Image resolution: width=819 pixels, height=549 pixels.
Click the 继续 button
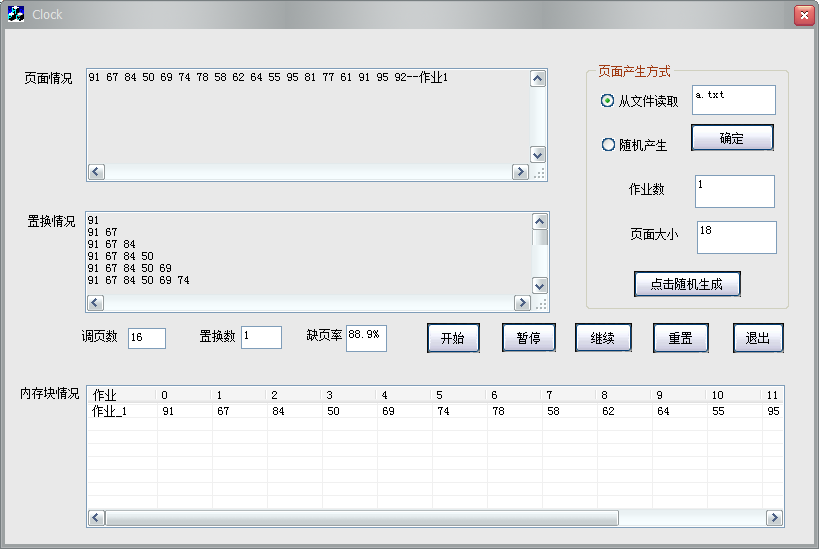point(603,338)
